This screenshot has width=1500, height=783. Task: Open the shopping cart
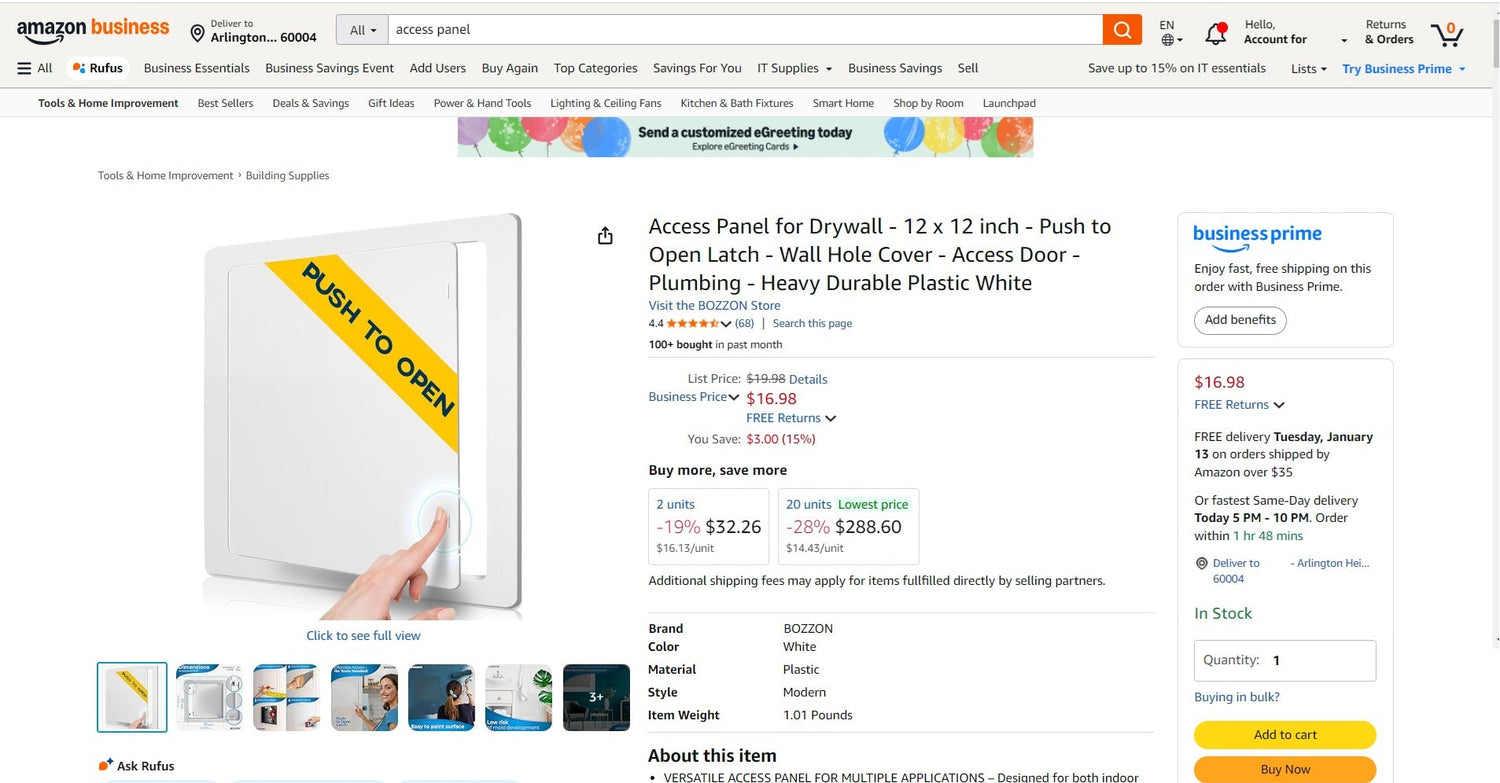(x=1446, y=34)
